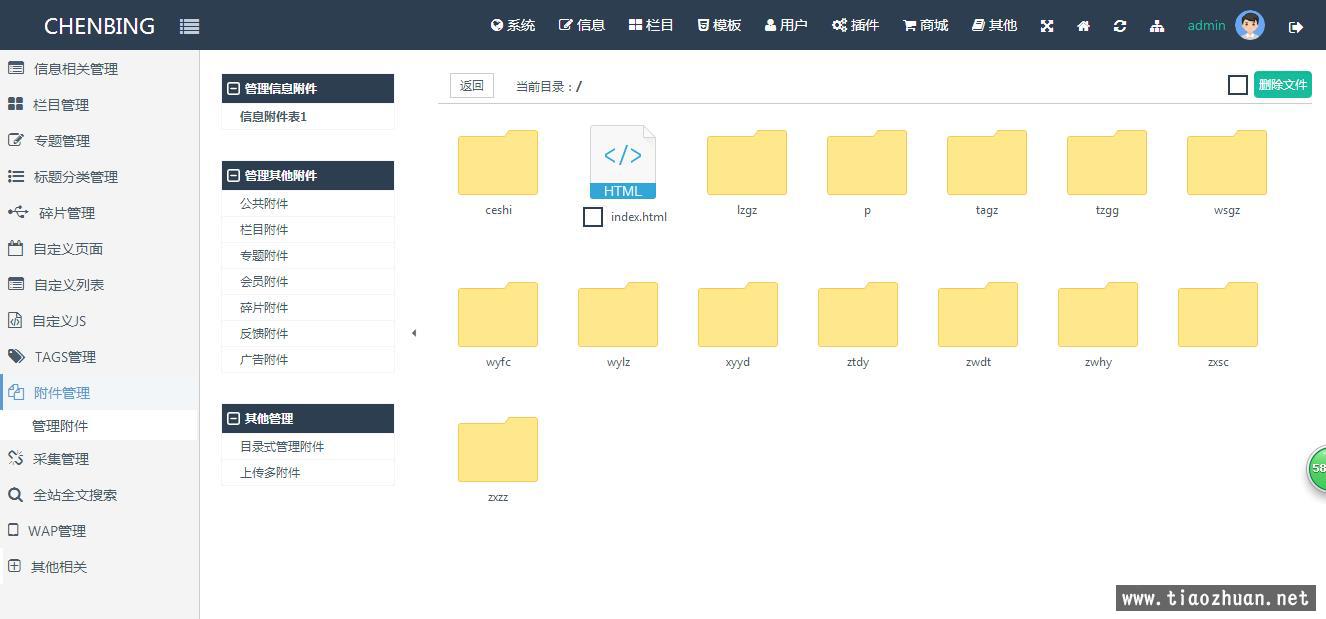Go to home via the house icon
This screenshot has height=619, width=1326.
(x=1083, y=26)
